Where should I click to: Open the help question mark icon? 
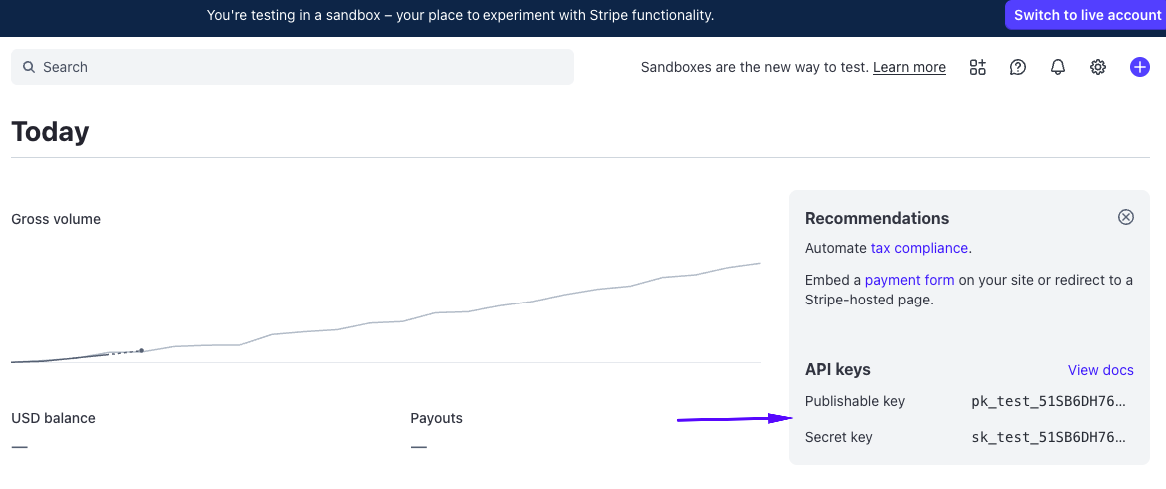(1018, 67)
